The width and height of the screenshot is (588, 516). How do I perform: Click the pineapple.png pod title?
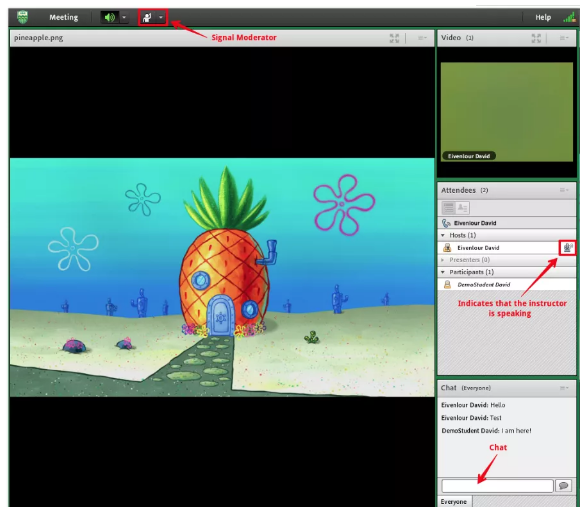[39, 38]
